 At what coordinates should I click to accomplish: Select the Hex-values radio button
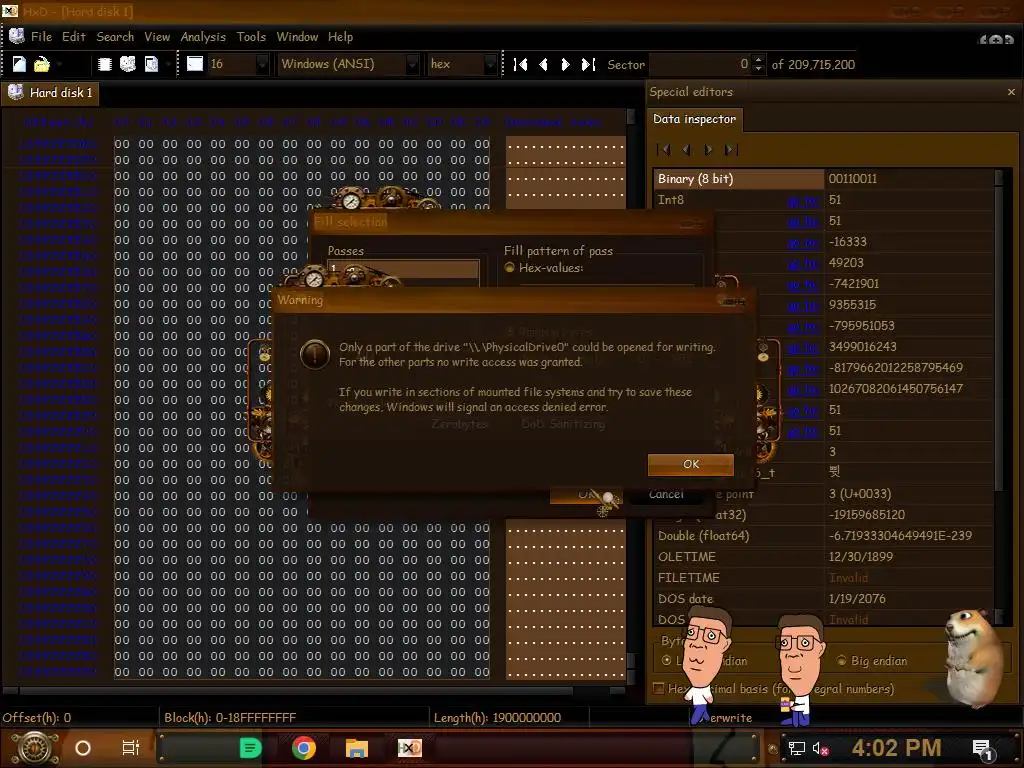[509, 268]
